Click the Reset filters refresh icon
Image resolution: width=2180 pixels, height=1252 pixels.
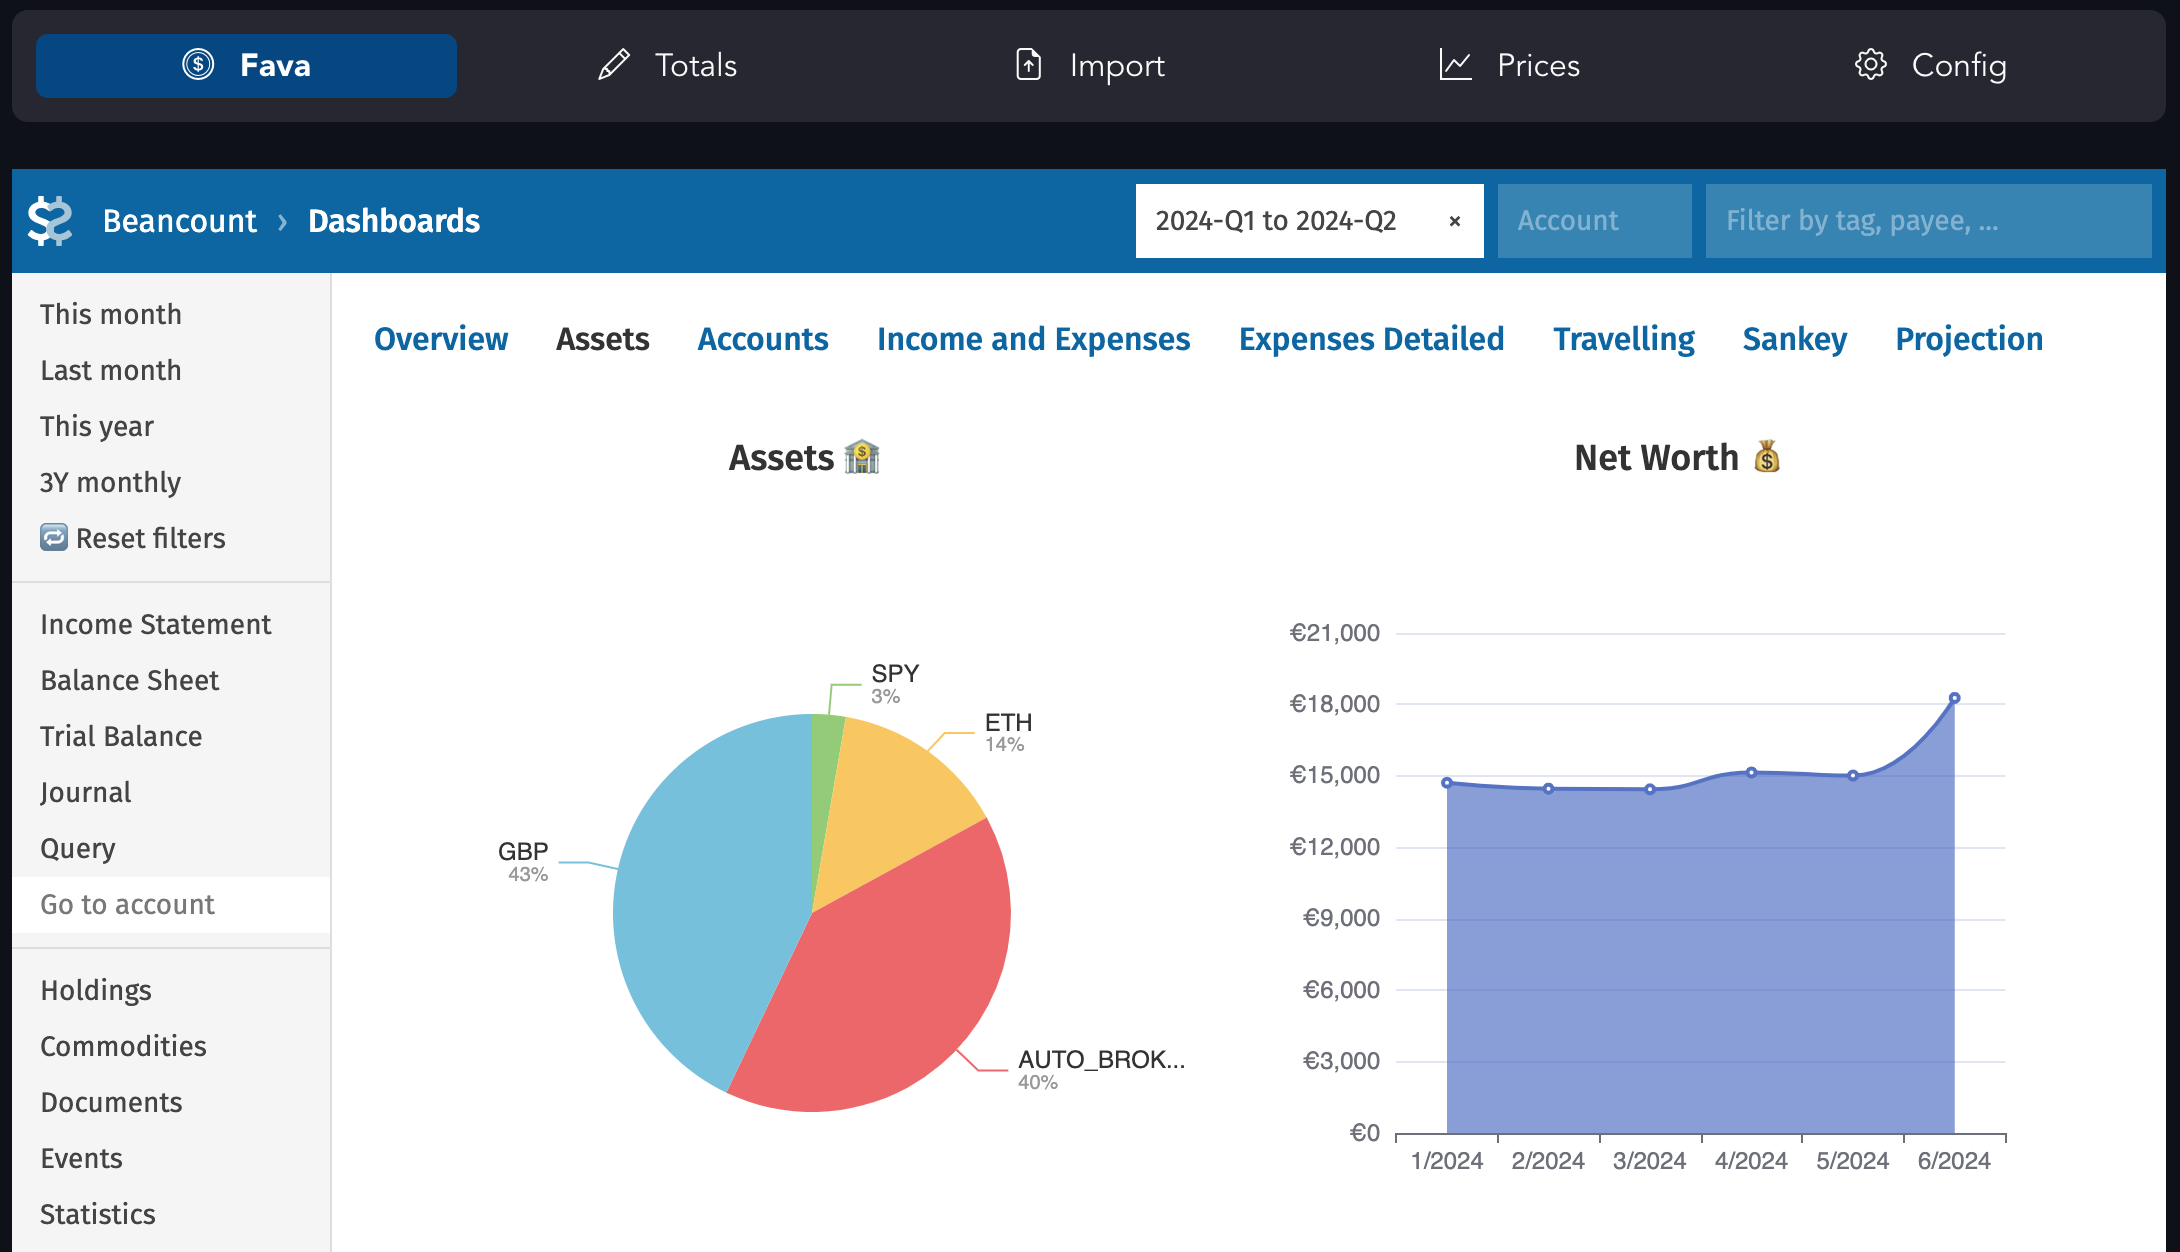pyautogui.click(x=54, y=538)
